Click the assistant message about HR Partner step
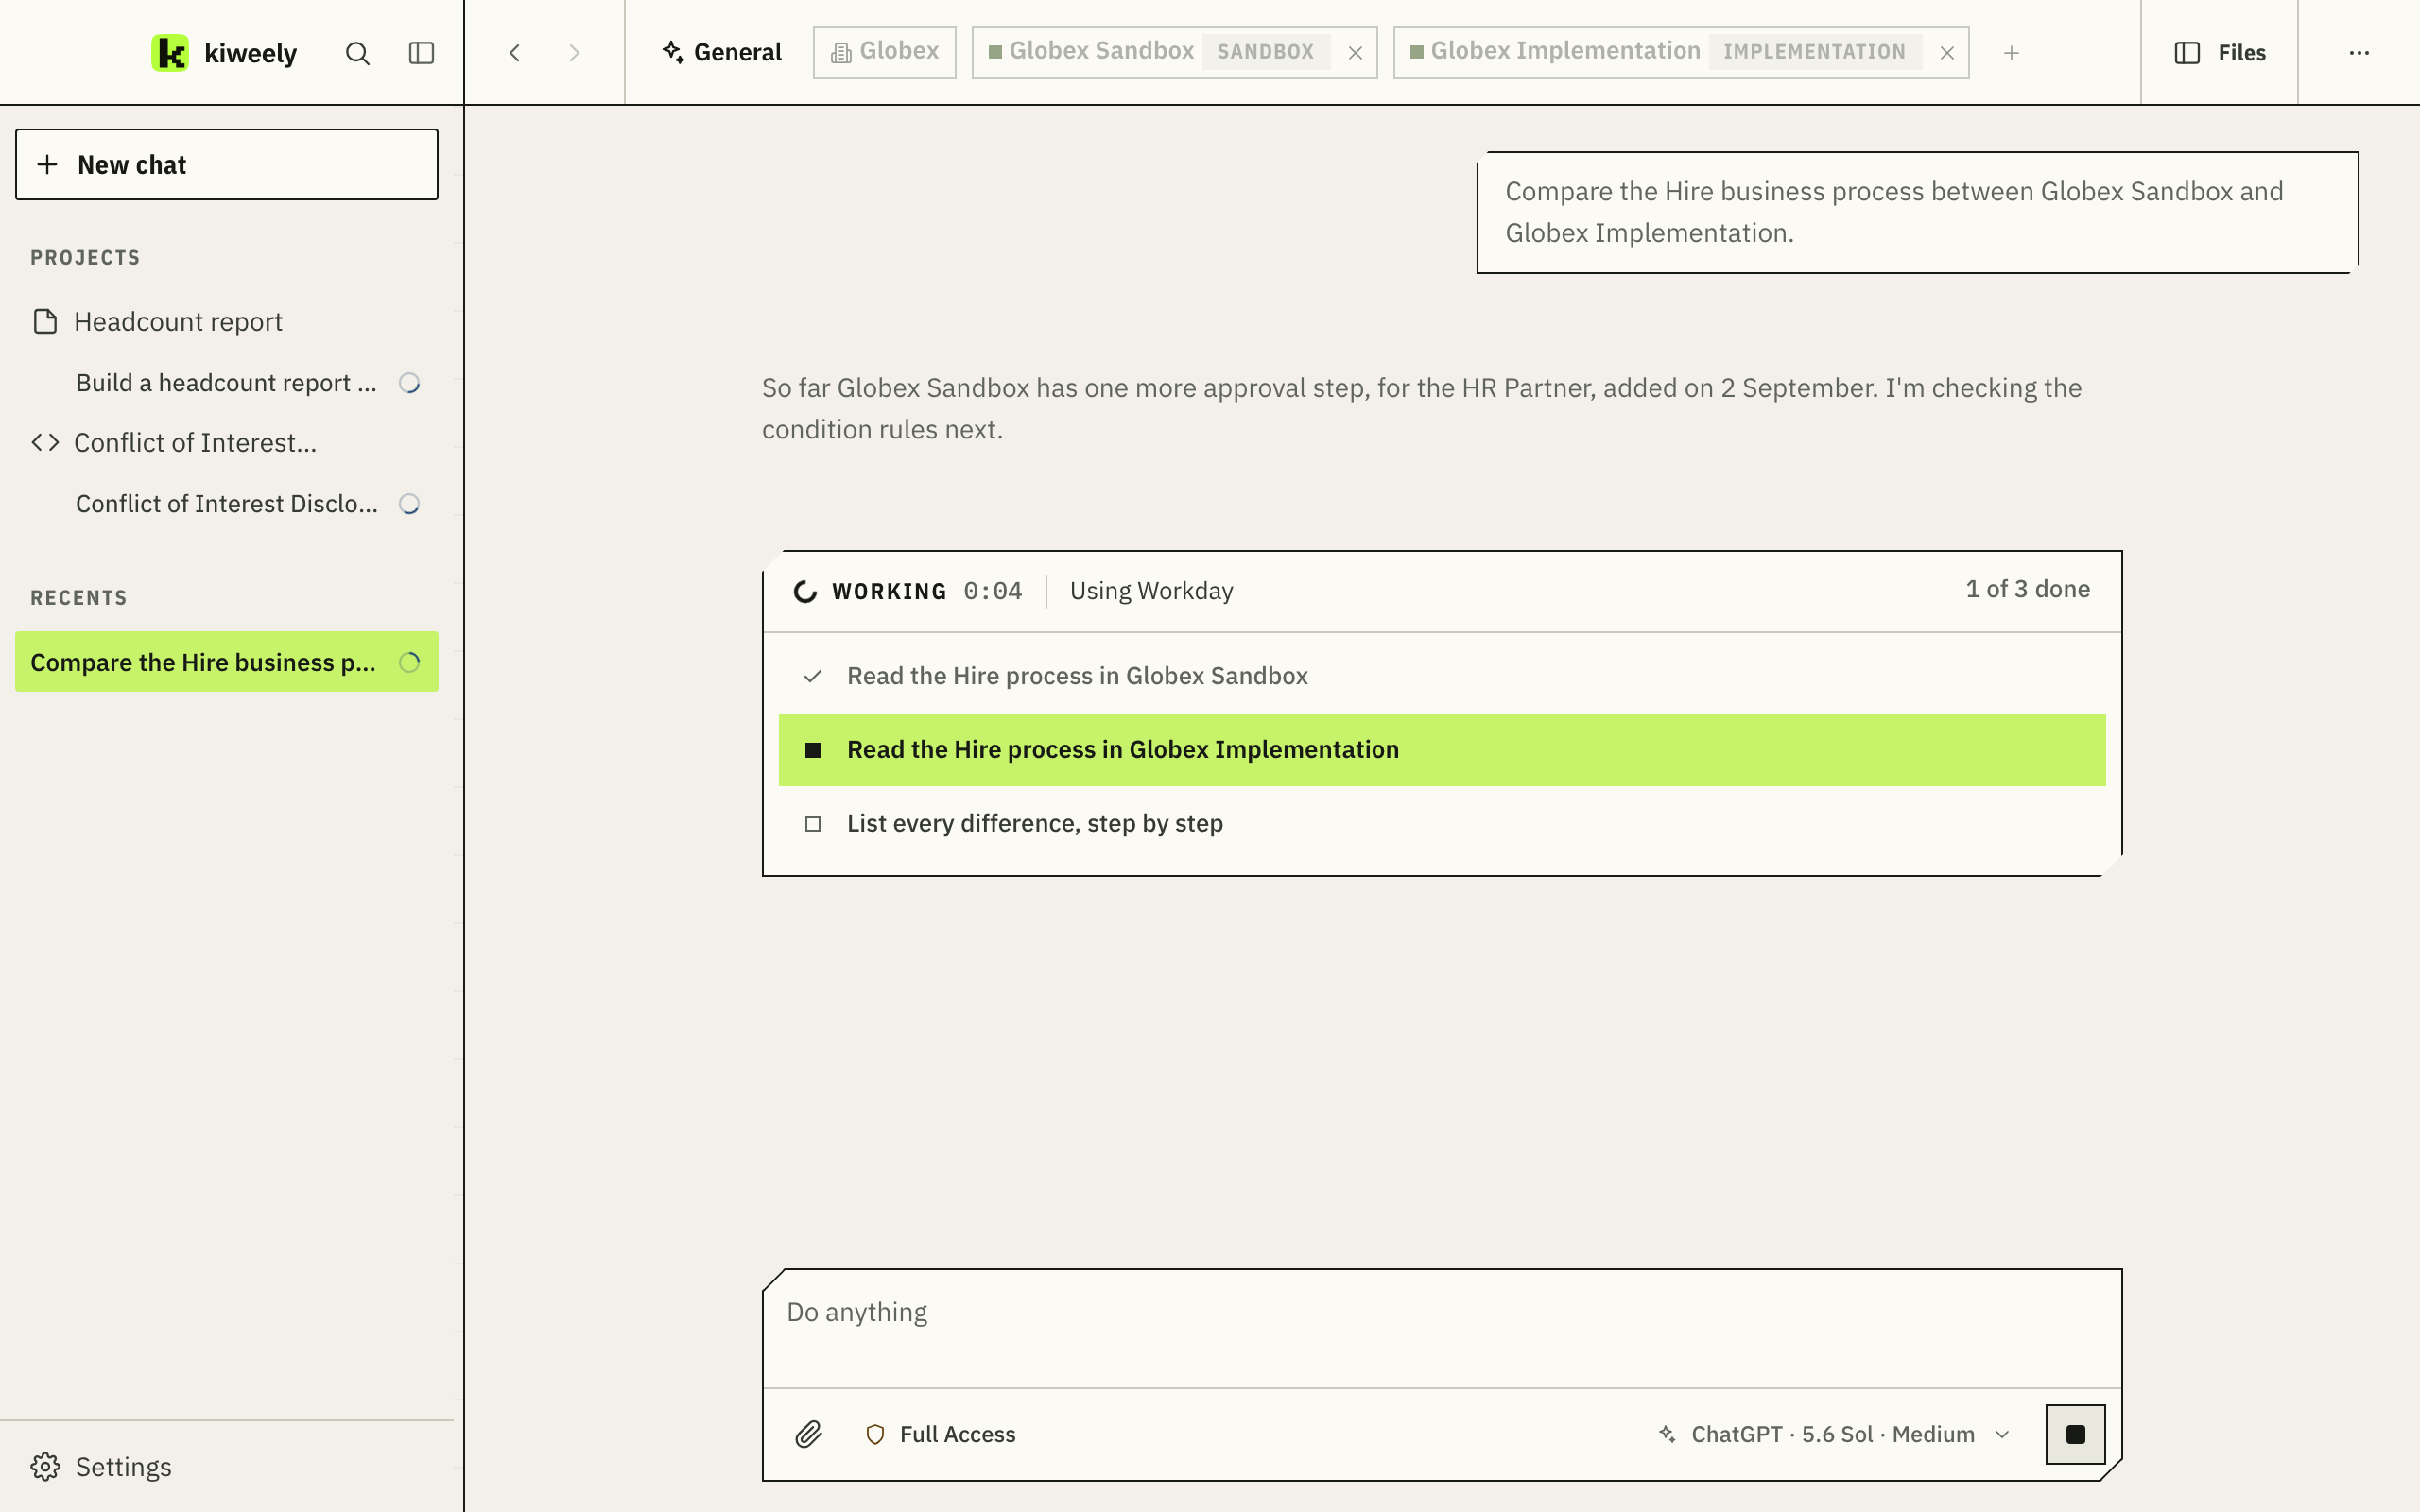The image size is (2420, 1512). 1421,408
